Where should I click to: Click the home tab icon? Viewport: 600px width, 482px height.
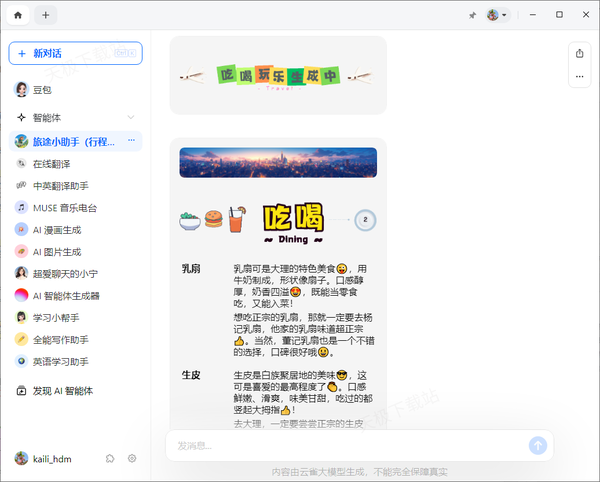pyautogui.click(x=18, y=15)
